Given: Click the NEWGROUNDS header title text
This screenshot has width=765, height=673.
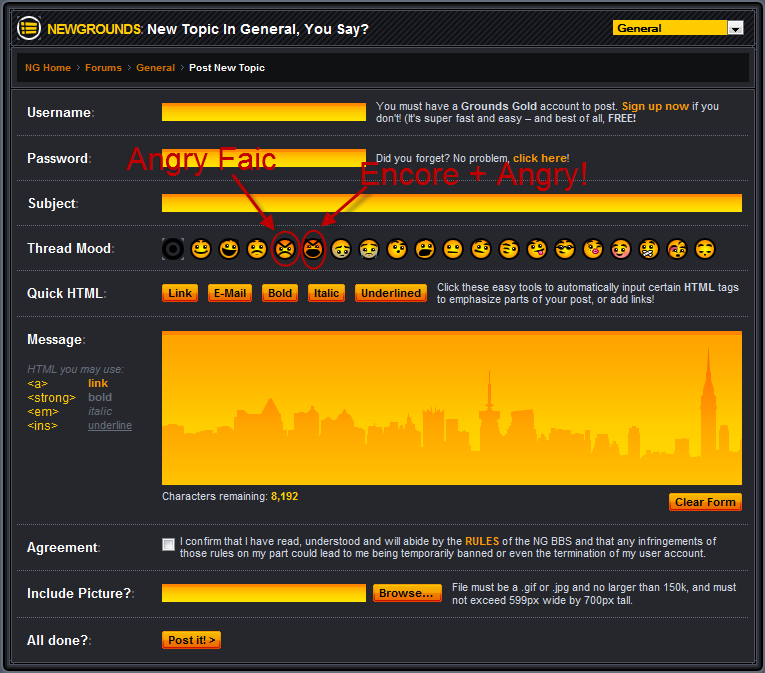Looking at the screenshot, I should coord(94,29).
